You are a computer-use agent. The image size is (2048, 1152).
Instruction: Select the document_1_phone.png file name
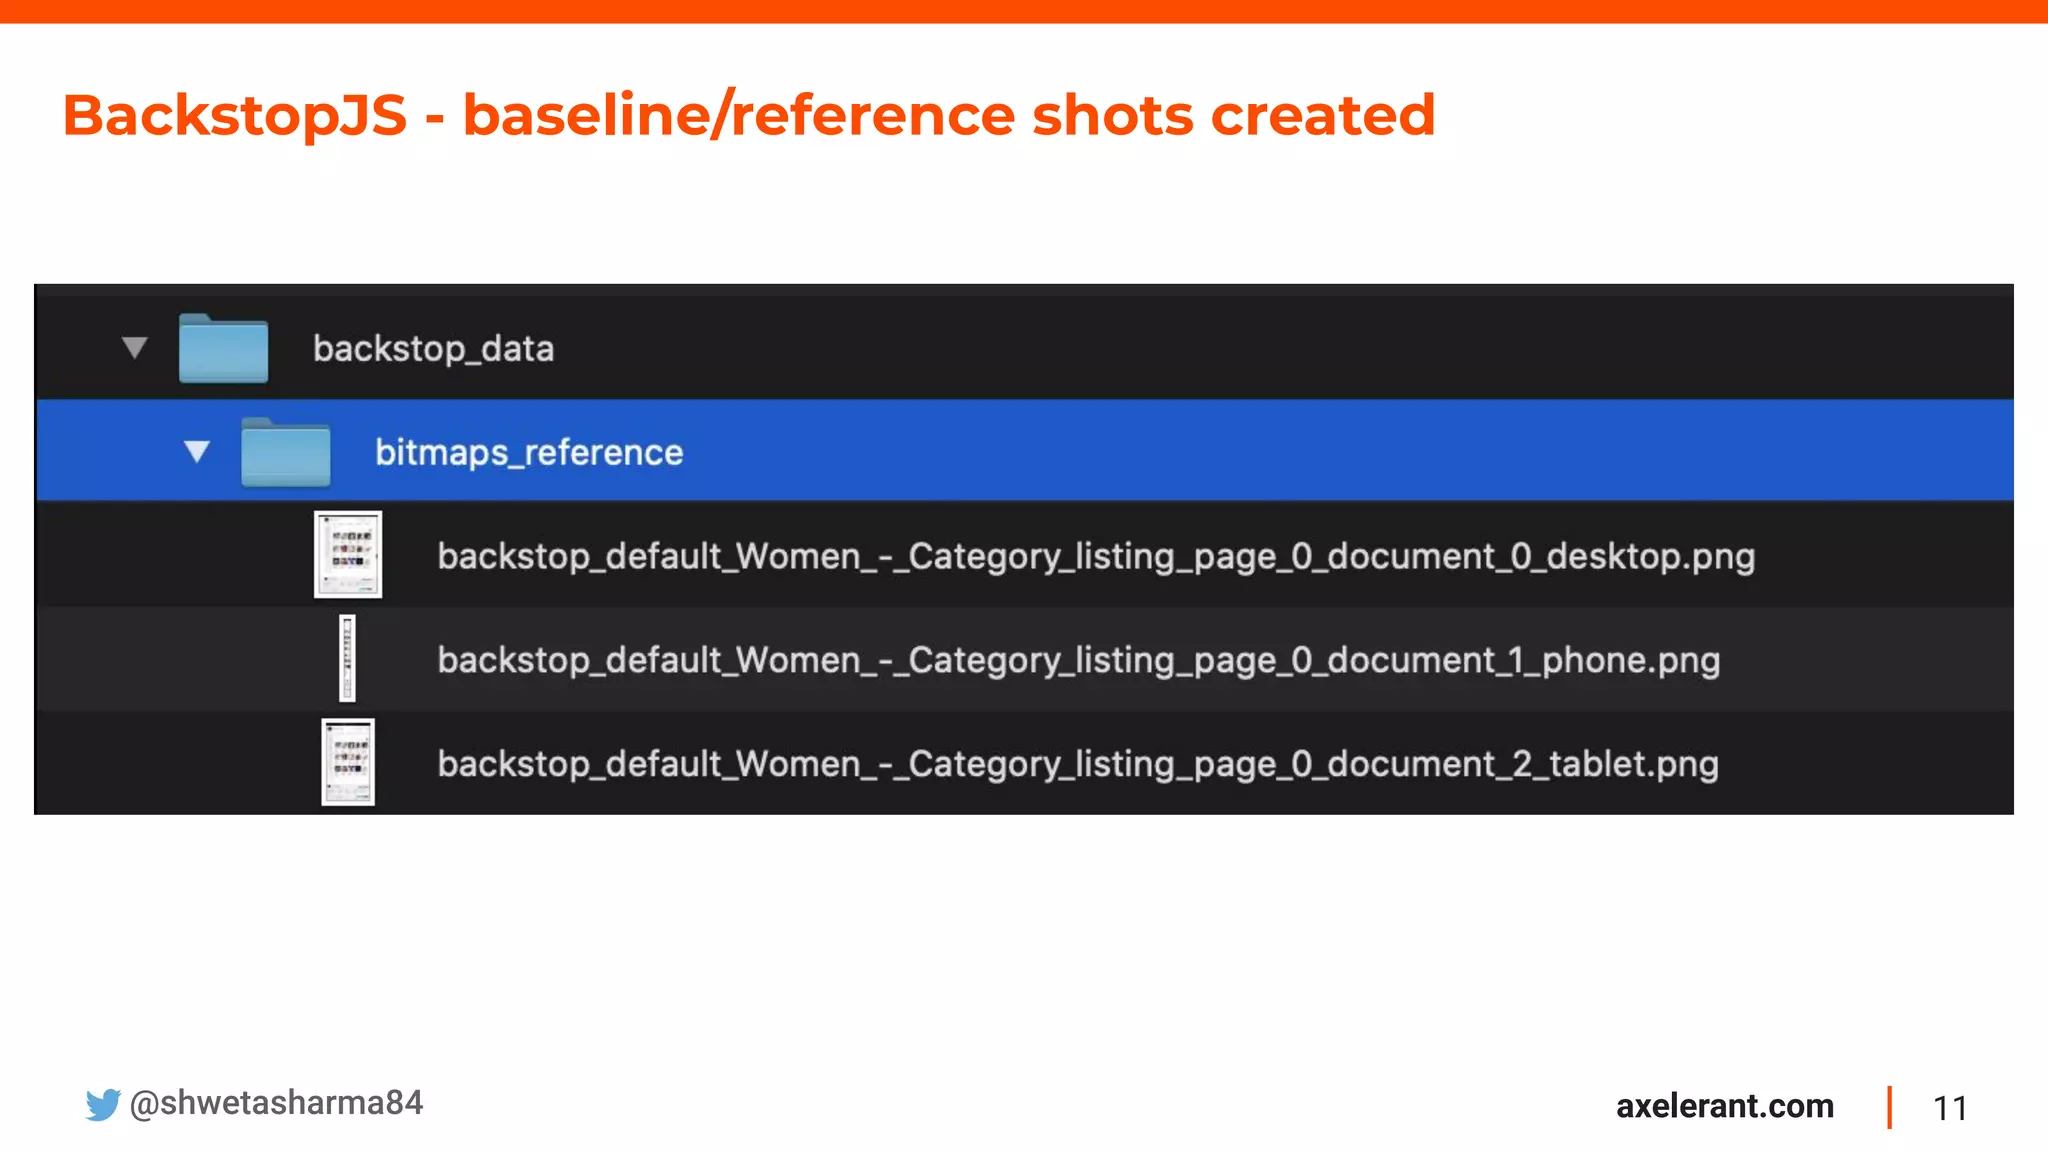[1078, 660]
